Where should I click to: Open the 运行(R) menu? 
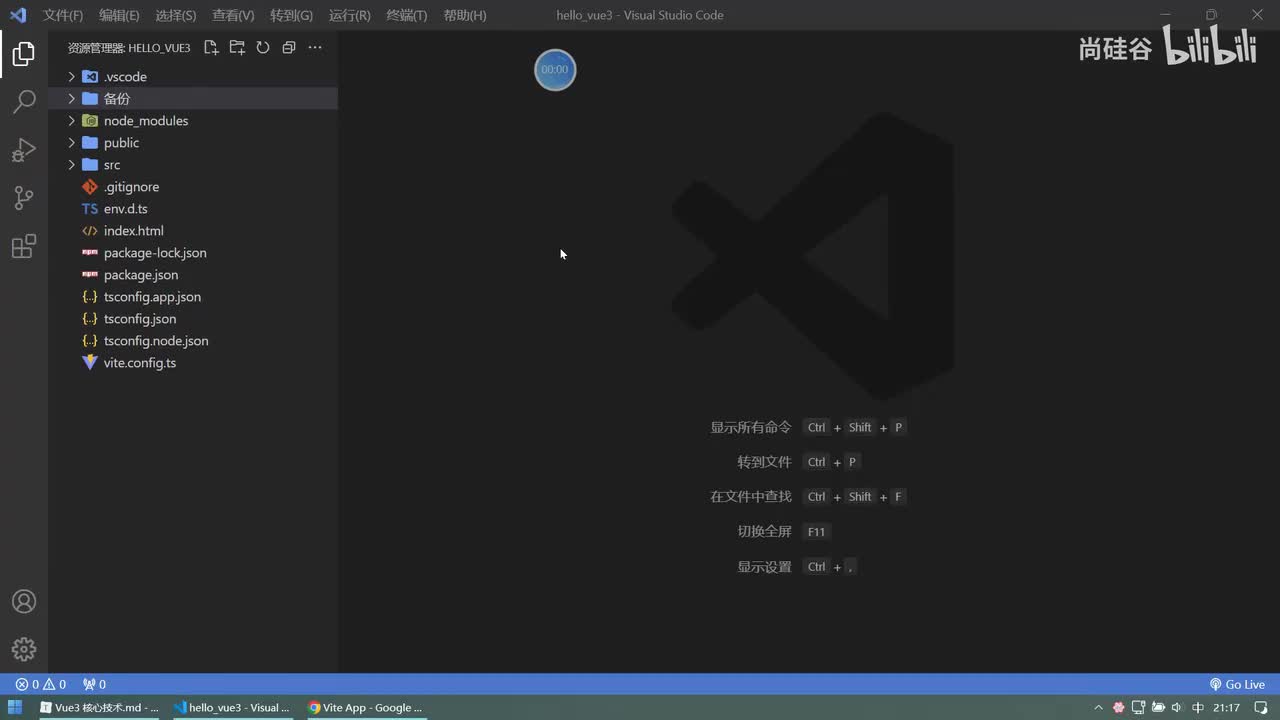pos(349,15)
